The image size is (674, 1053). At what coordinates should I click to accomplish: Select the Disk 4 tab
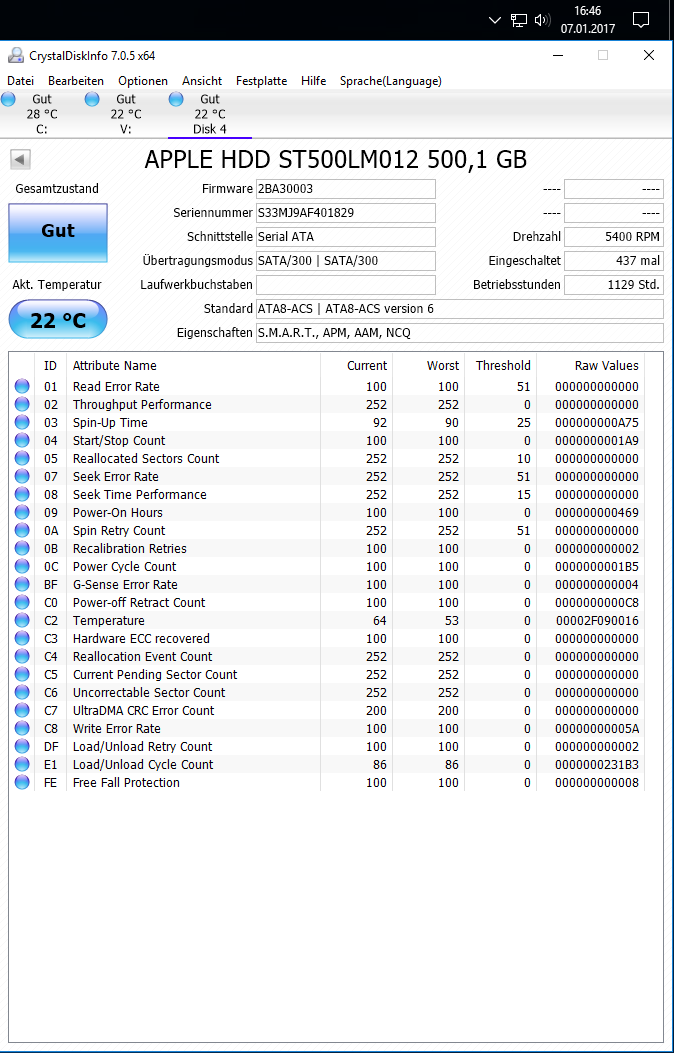click(x=209, y=113)
